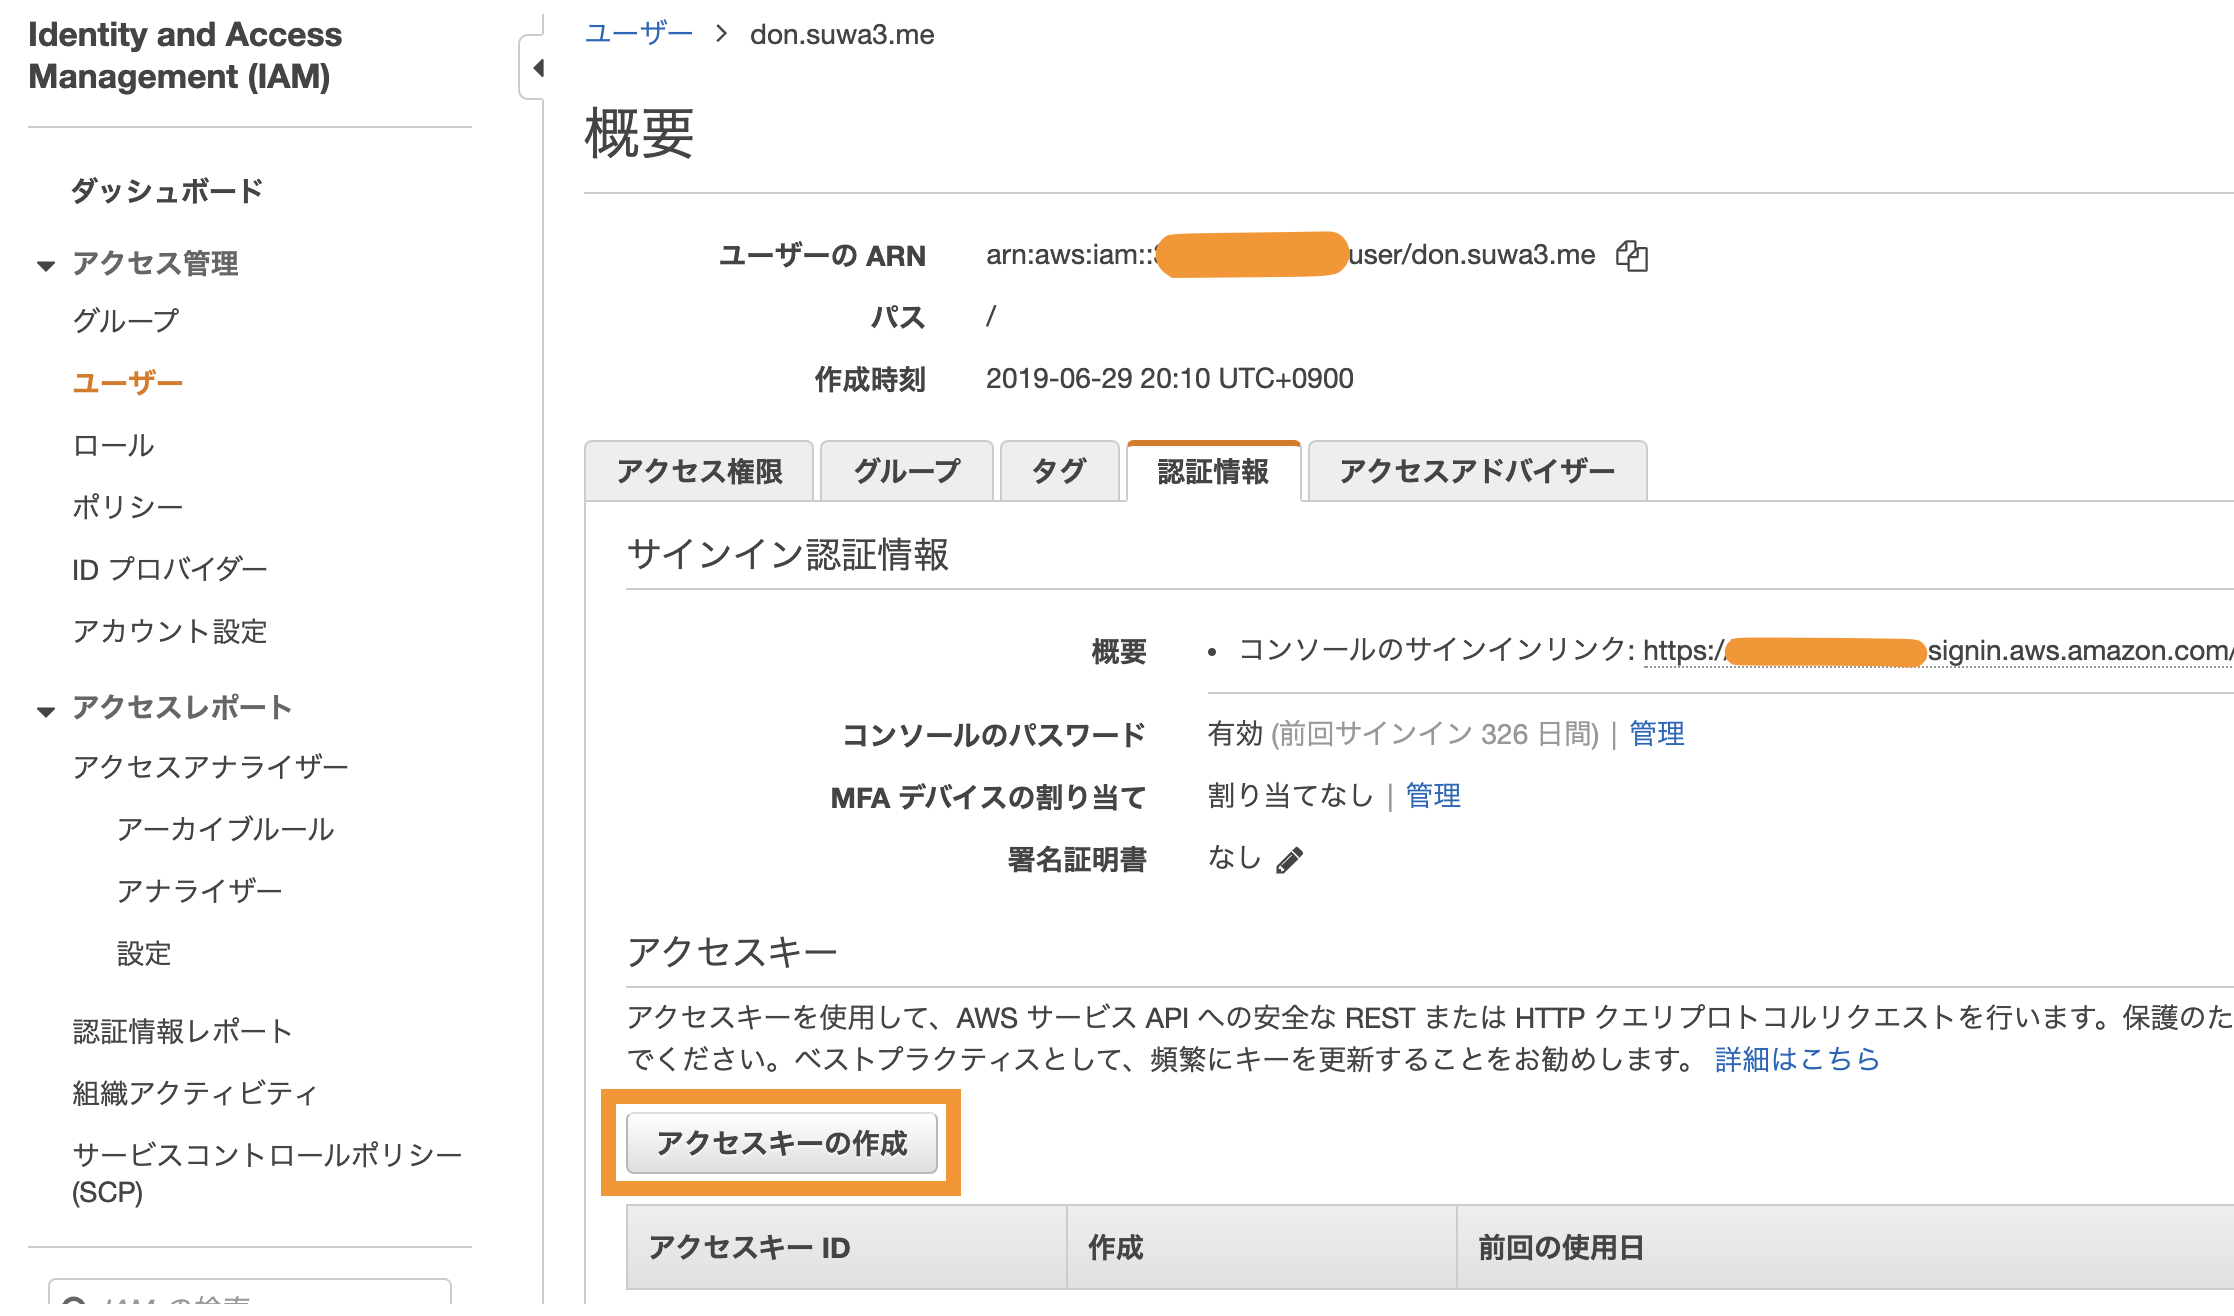Screen dimensions: 2234x1316
Task: Open アナライザー in the sidebar
Action: point(200,891)
